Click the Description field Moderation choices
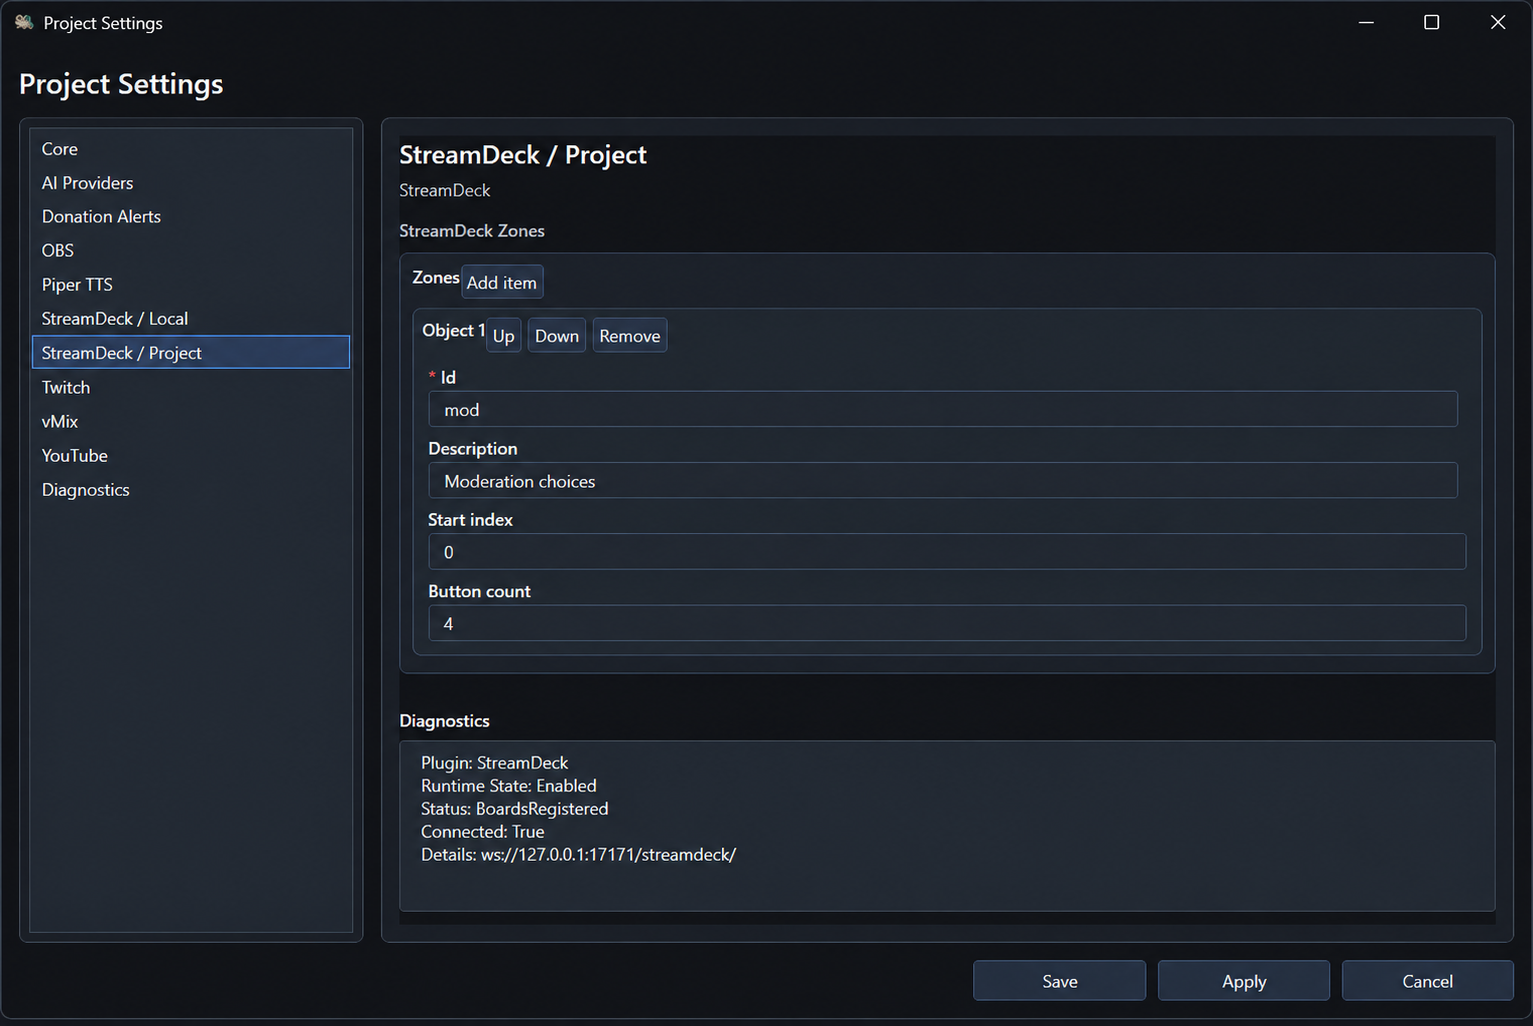 tap(943, 481)
